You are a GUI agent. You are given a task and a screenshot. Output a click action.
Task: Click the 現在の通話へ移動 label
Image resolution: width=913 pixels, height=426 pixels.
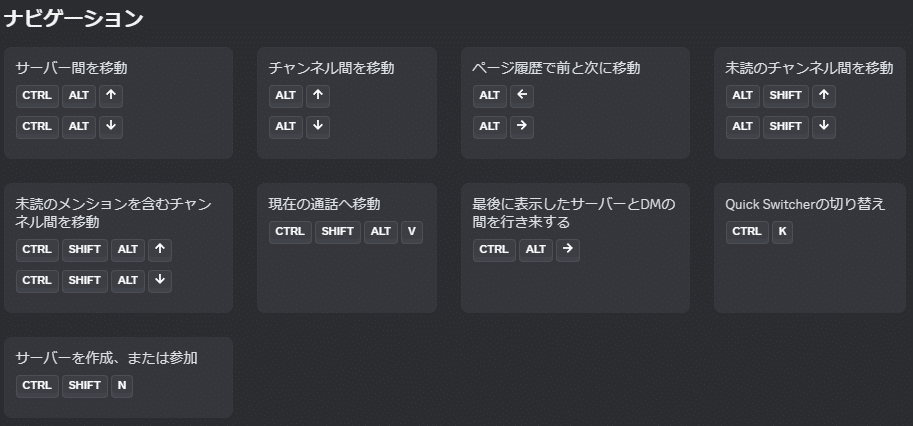(324, 204)
